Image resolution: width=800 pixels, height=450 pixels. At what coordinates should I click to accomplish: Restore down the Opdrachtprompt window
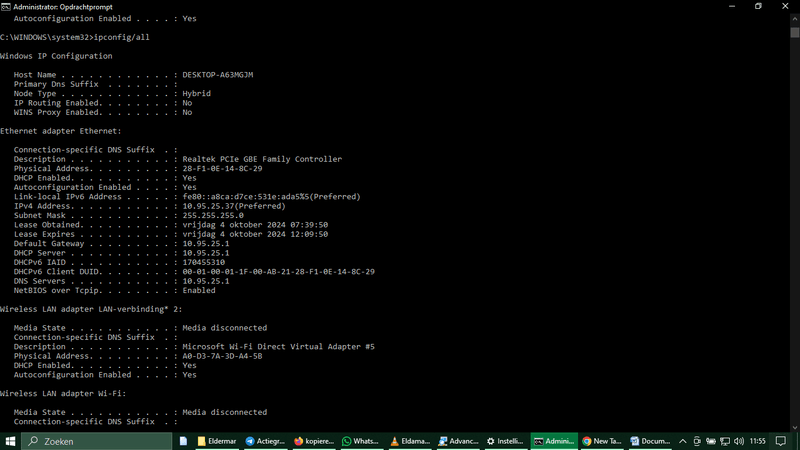(x=758, y=6)
